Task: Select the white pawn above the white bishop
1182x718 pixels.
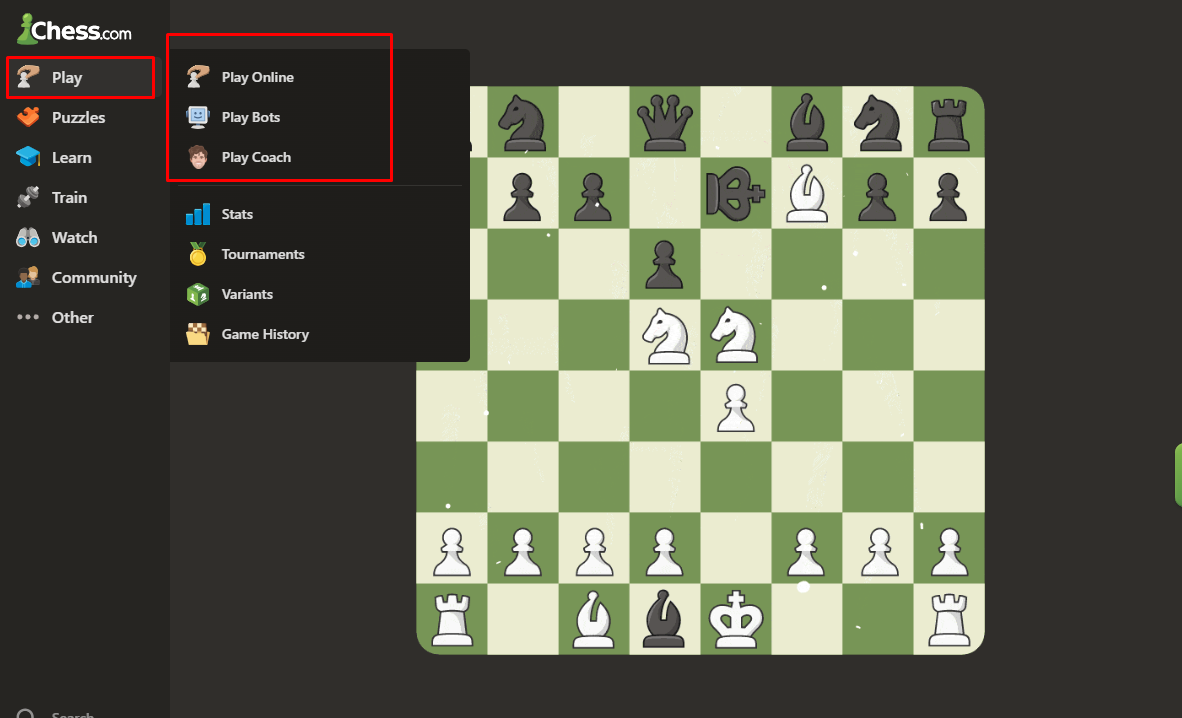Action: pos(593,551)
